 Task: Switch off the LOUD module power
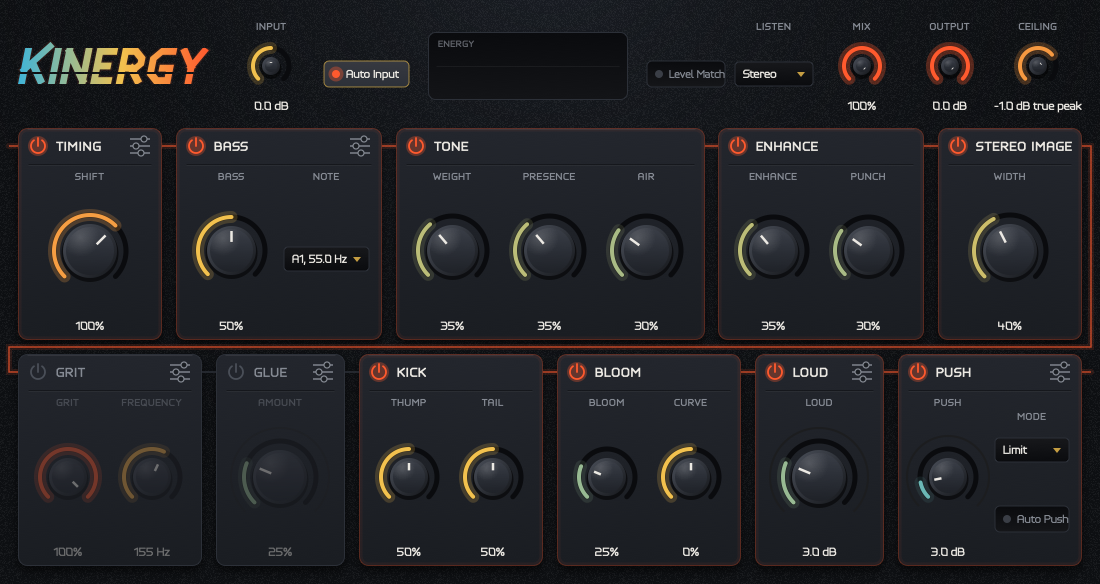(x=774, y=372)
